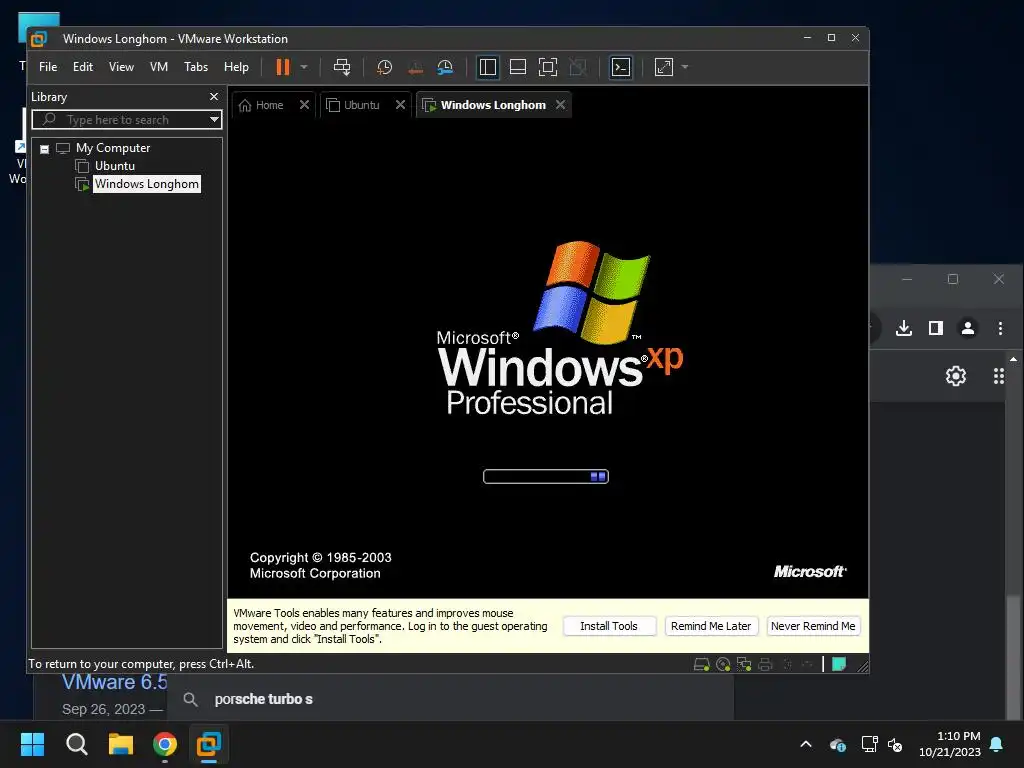Toggle the Chrome side panel icon

(x=936, y=328)
